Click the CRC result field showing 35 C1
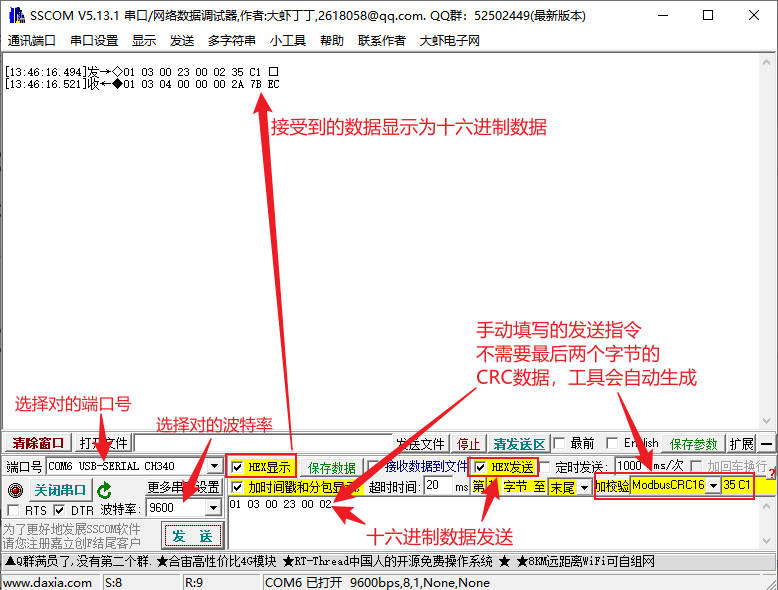778x590 pixels. [737, 485]
